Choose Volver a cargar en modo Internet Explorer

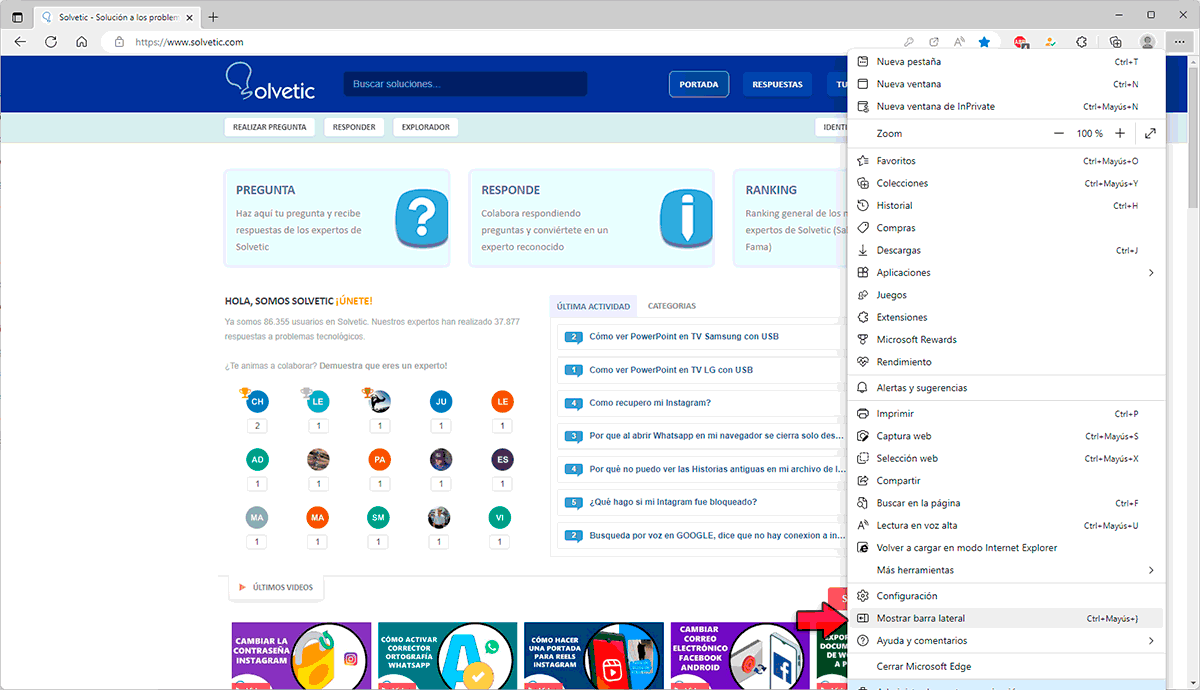click(x=1006, y=548)
